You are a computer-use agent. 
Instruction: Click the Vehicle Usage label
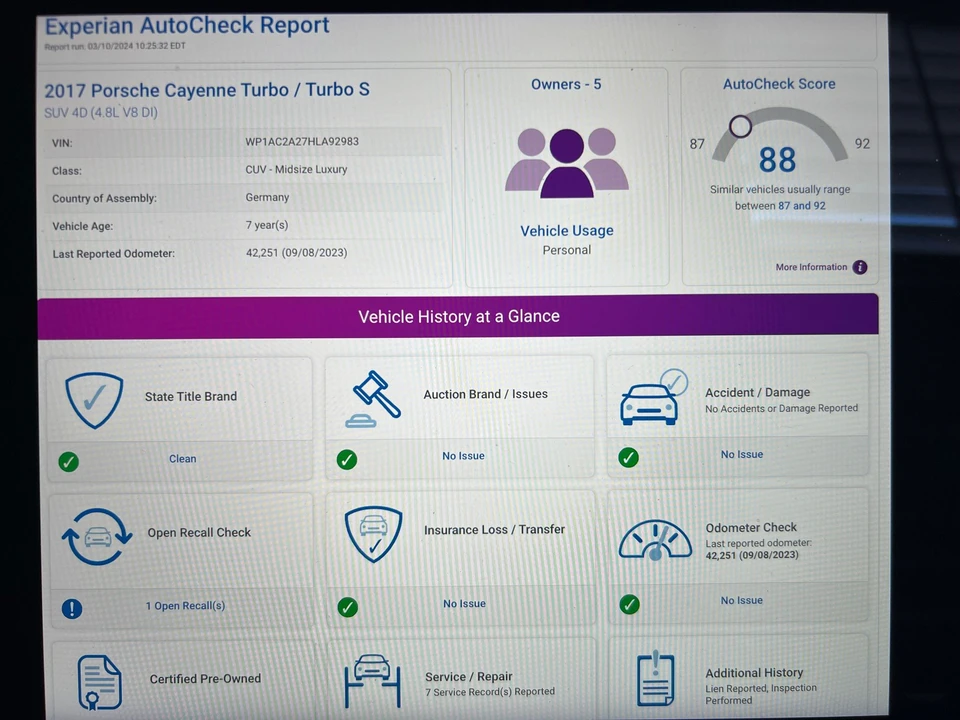[x=567, y=231]
